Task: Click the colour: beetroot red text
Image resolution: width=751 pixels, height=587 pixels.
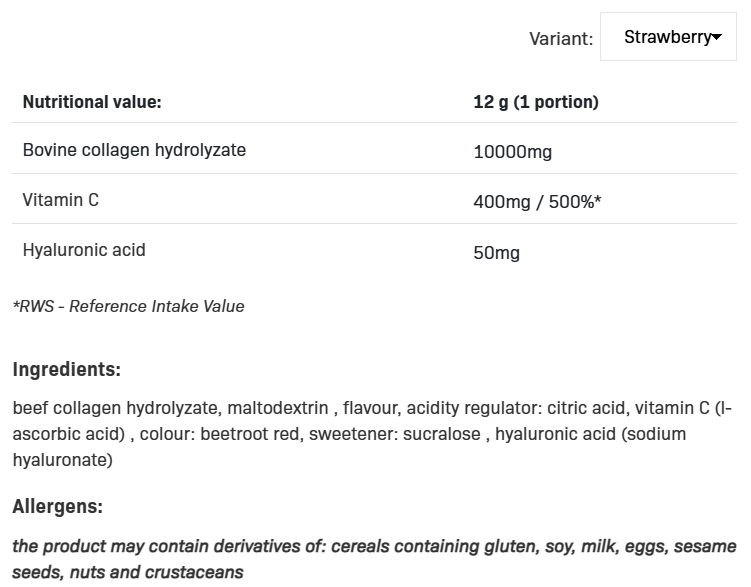Action: pos(220,434)
